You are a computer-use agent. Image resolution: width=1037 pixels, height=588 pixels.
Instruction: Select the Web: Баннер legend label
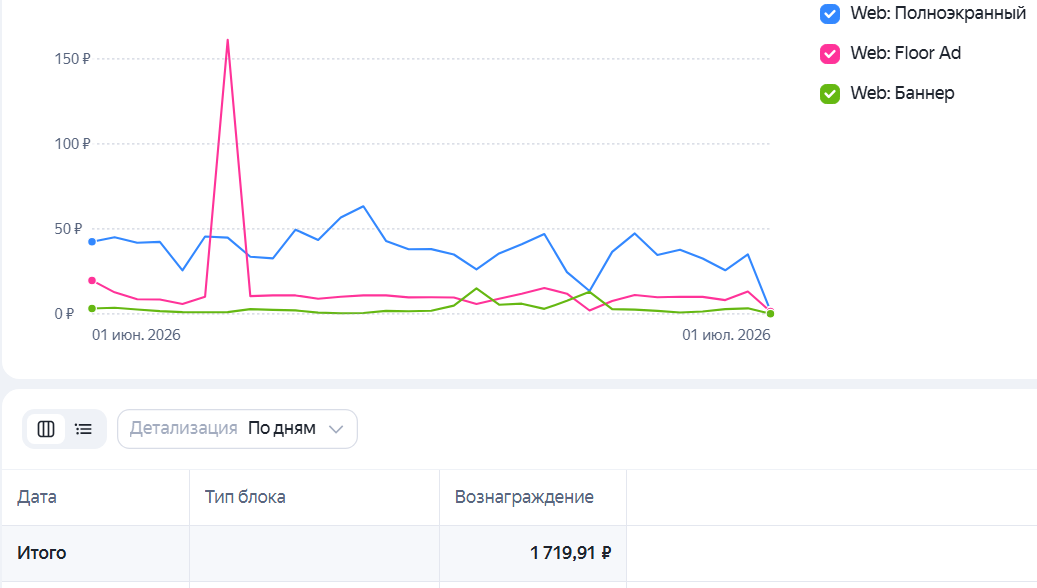coord(902,93)
